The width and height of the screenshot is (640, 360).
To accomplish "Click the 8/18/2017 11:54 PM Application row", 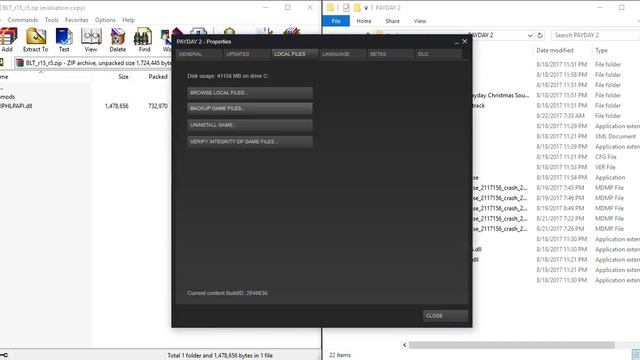I will pyautogui.click(x=556, y=177).
